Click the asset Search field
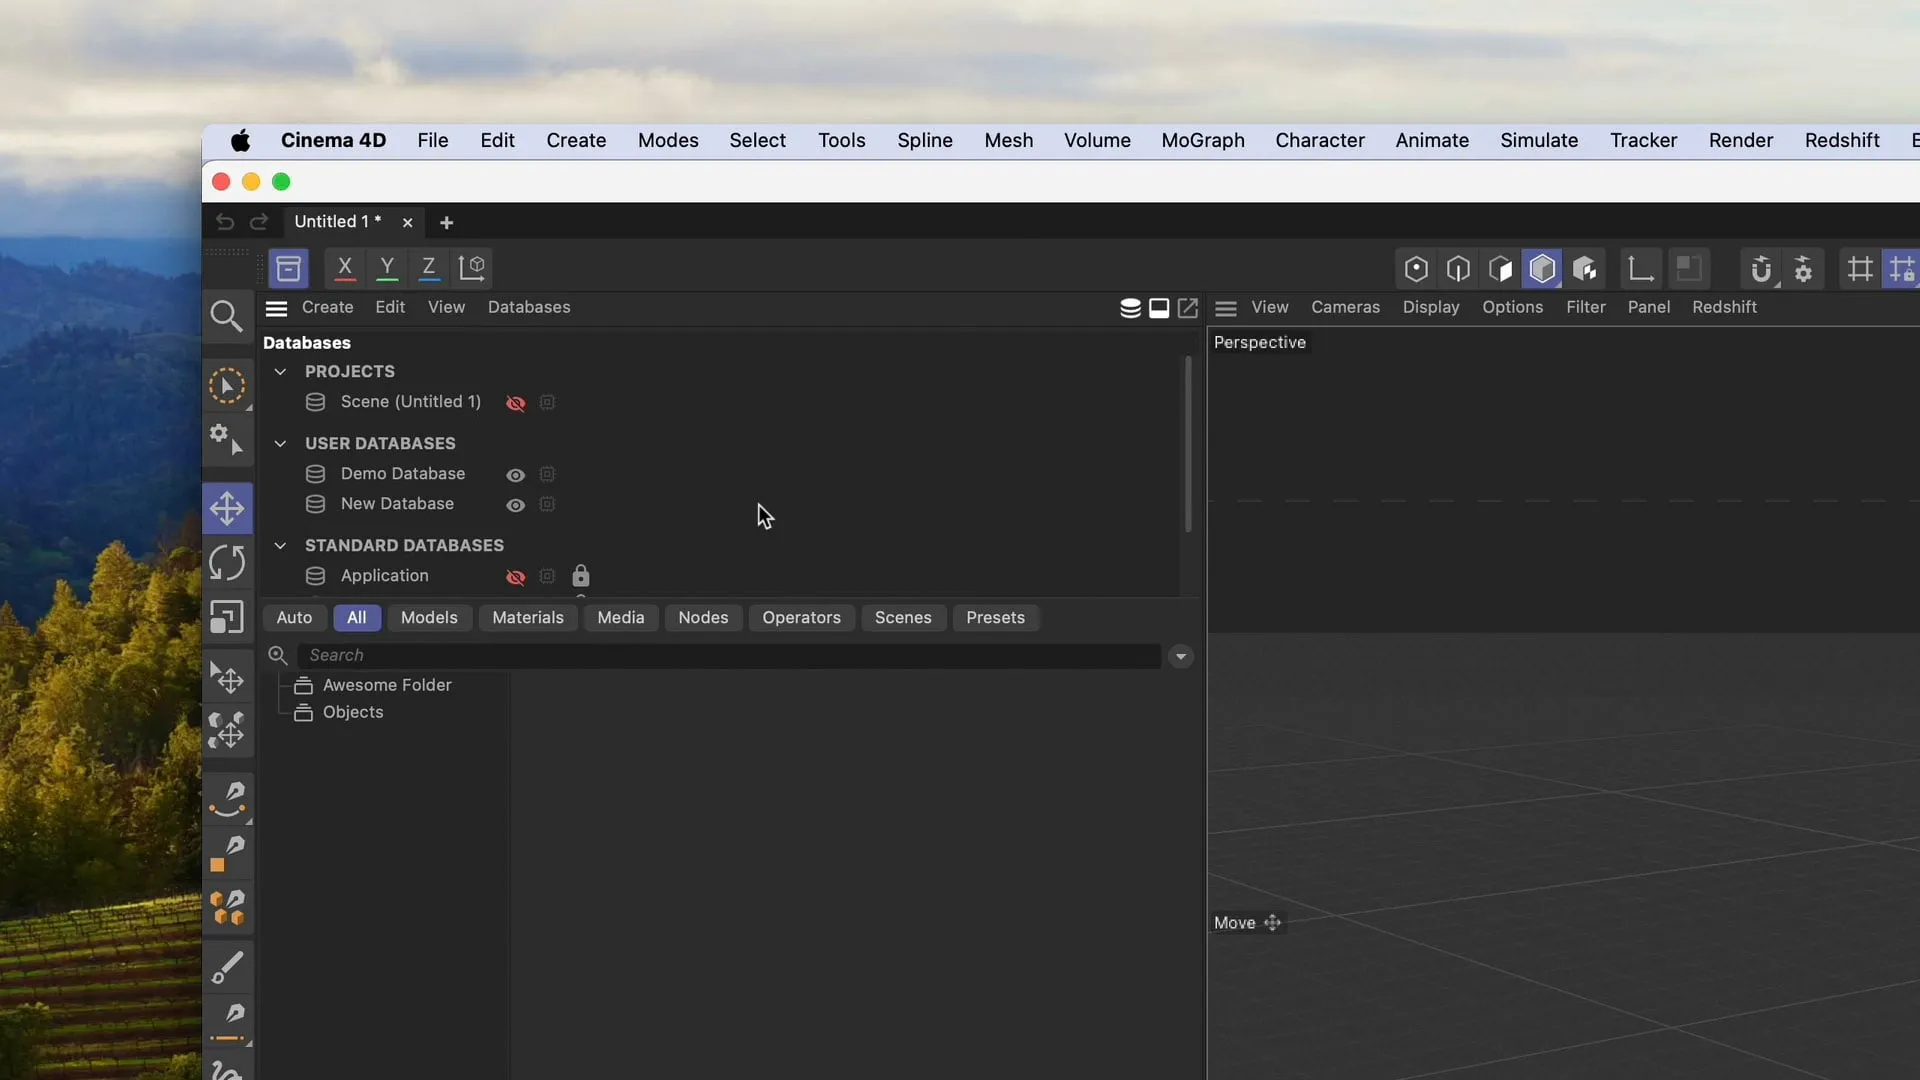Image resolution: width=1920 pixels, height=1080 pixels. point(728,655)
